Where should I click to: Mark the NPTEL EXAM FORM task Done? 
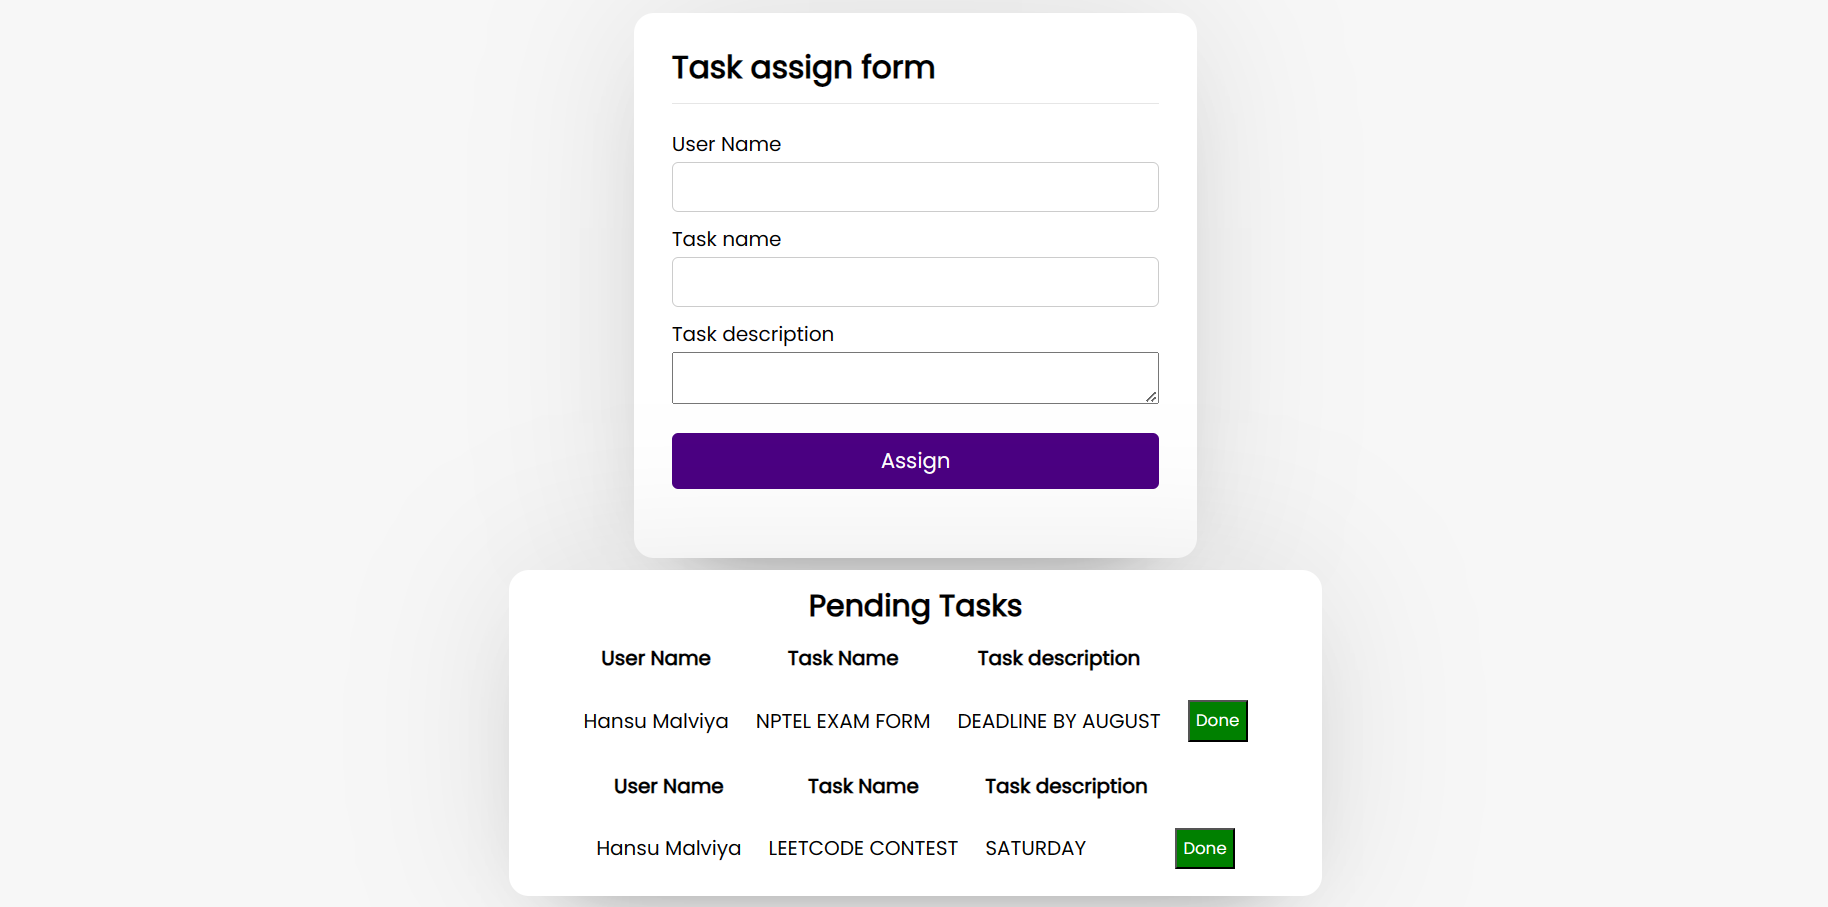pyautogui.click(x=1217, y=720)
